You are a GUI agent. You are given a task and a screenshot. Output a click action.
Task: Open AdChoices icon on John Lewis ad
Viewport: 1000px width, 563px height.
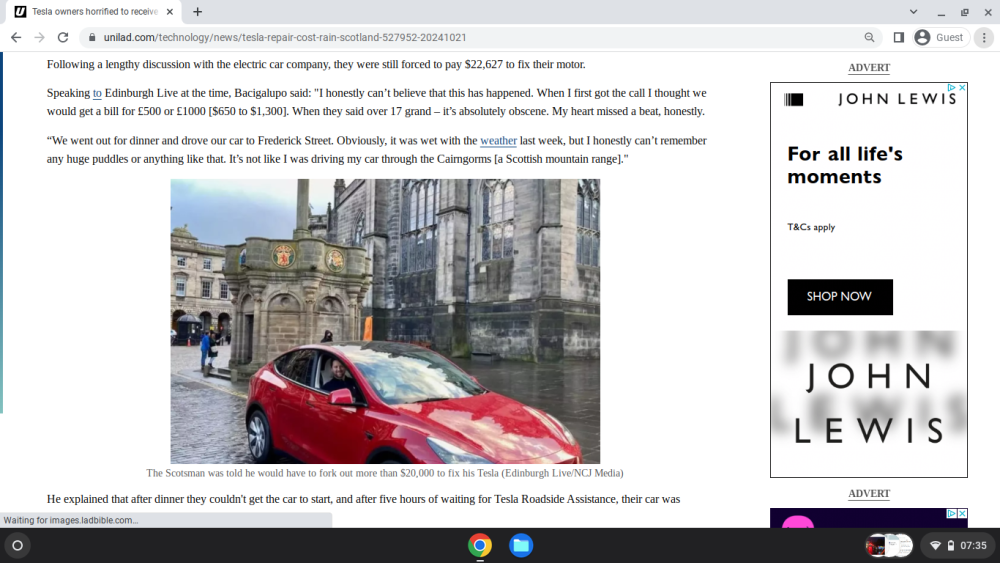click(x=952, y=87)
